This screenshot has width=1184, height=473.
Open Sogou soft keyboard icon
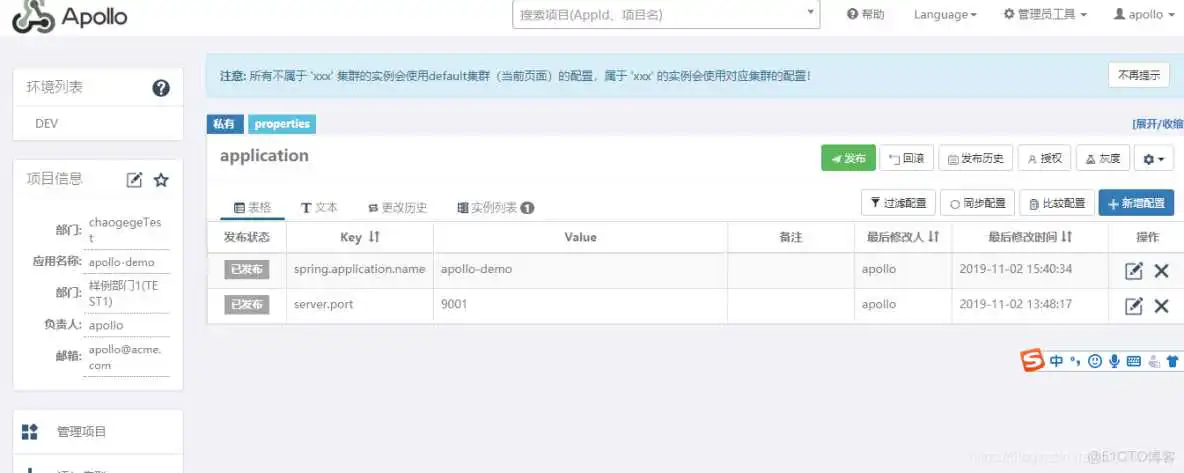(1133, 361)
